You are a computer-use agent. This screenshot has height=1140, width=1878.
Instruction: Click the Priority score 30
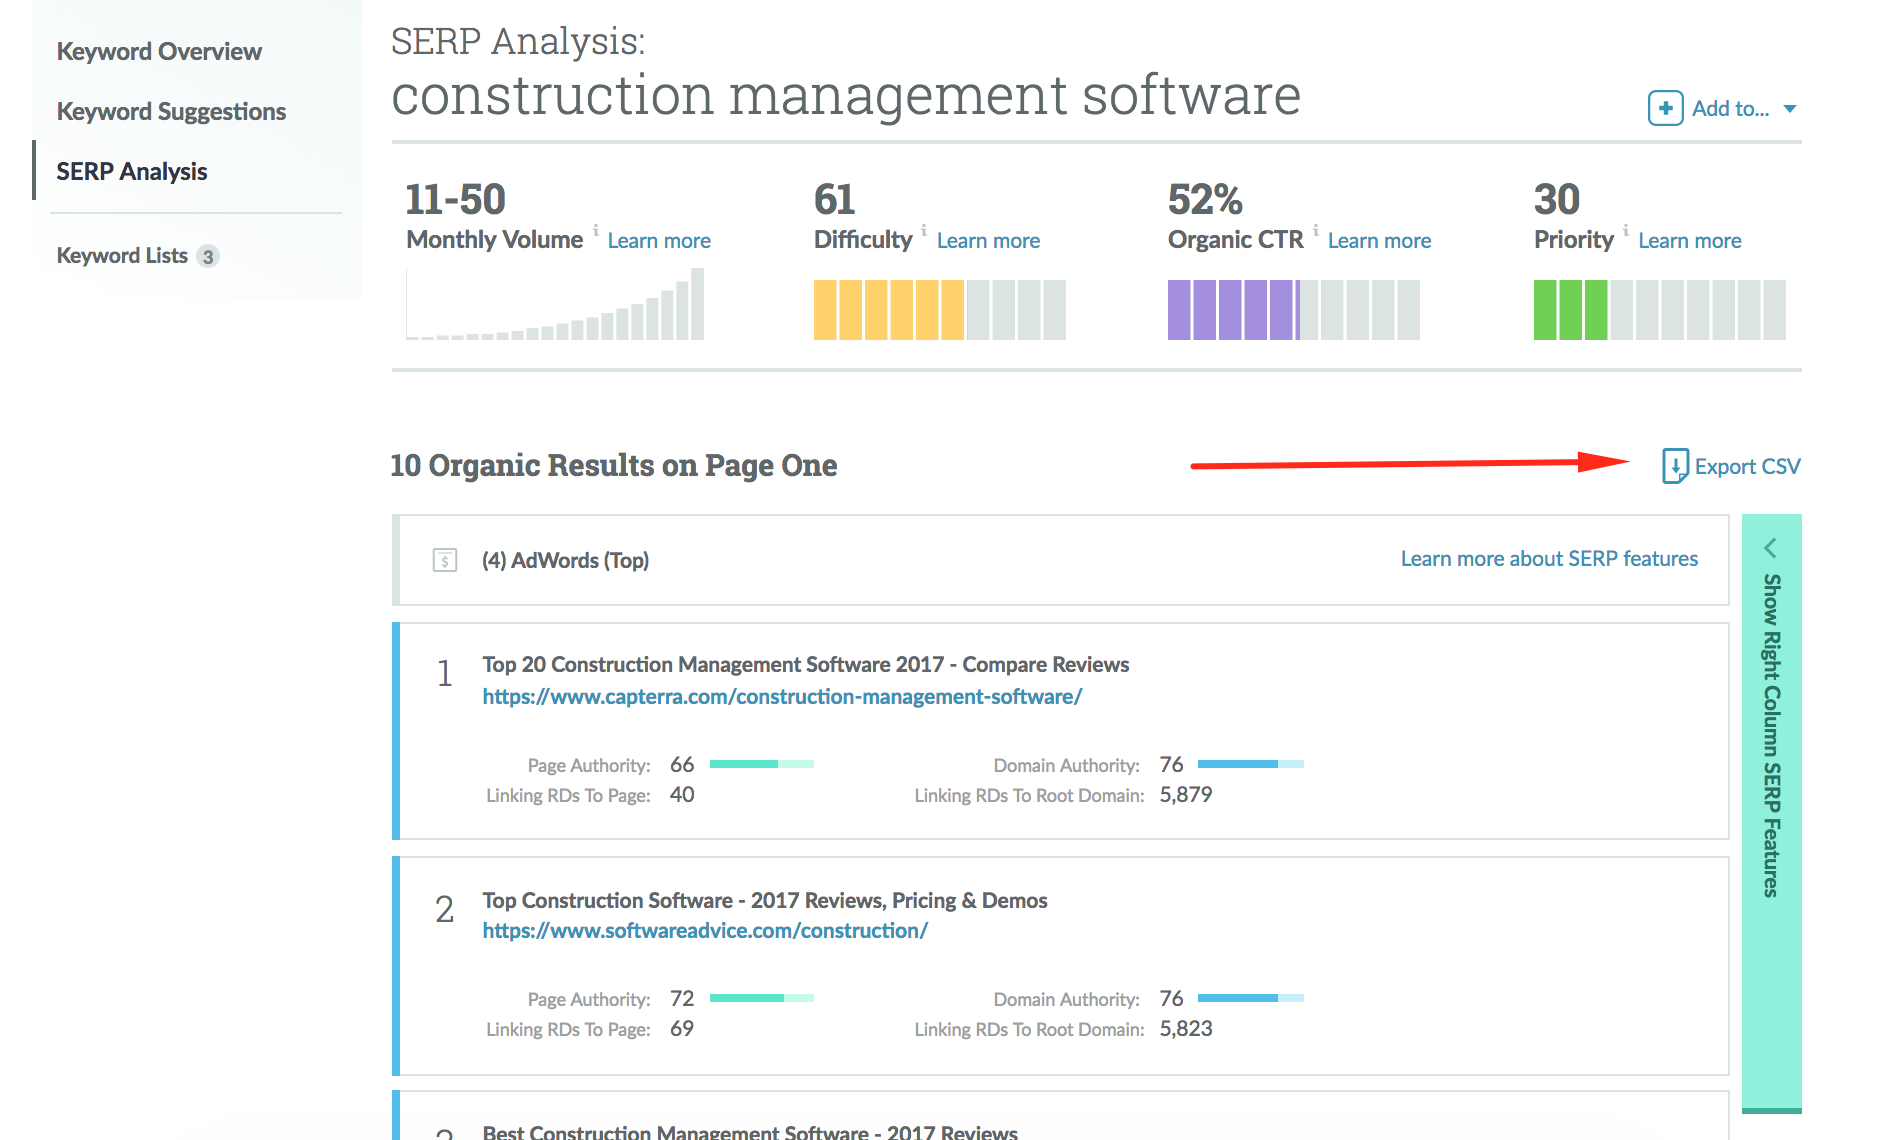coord(1557,200)
